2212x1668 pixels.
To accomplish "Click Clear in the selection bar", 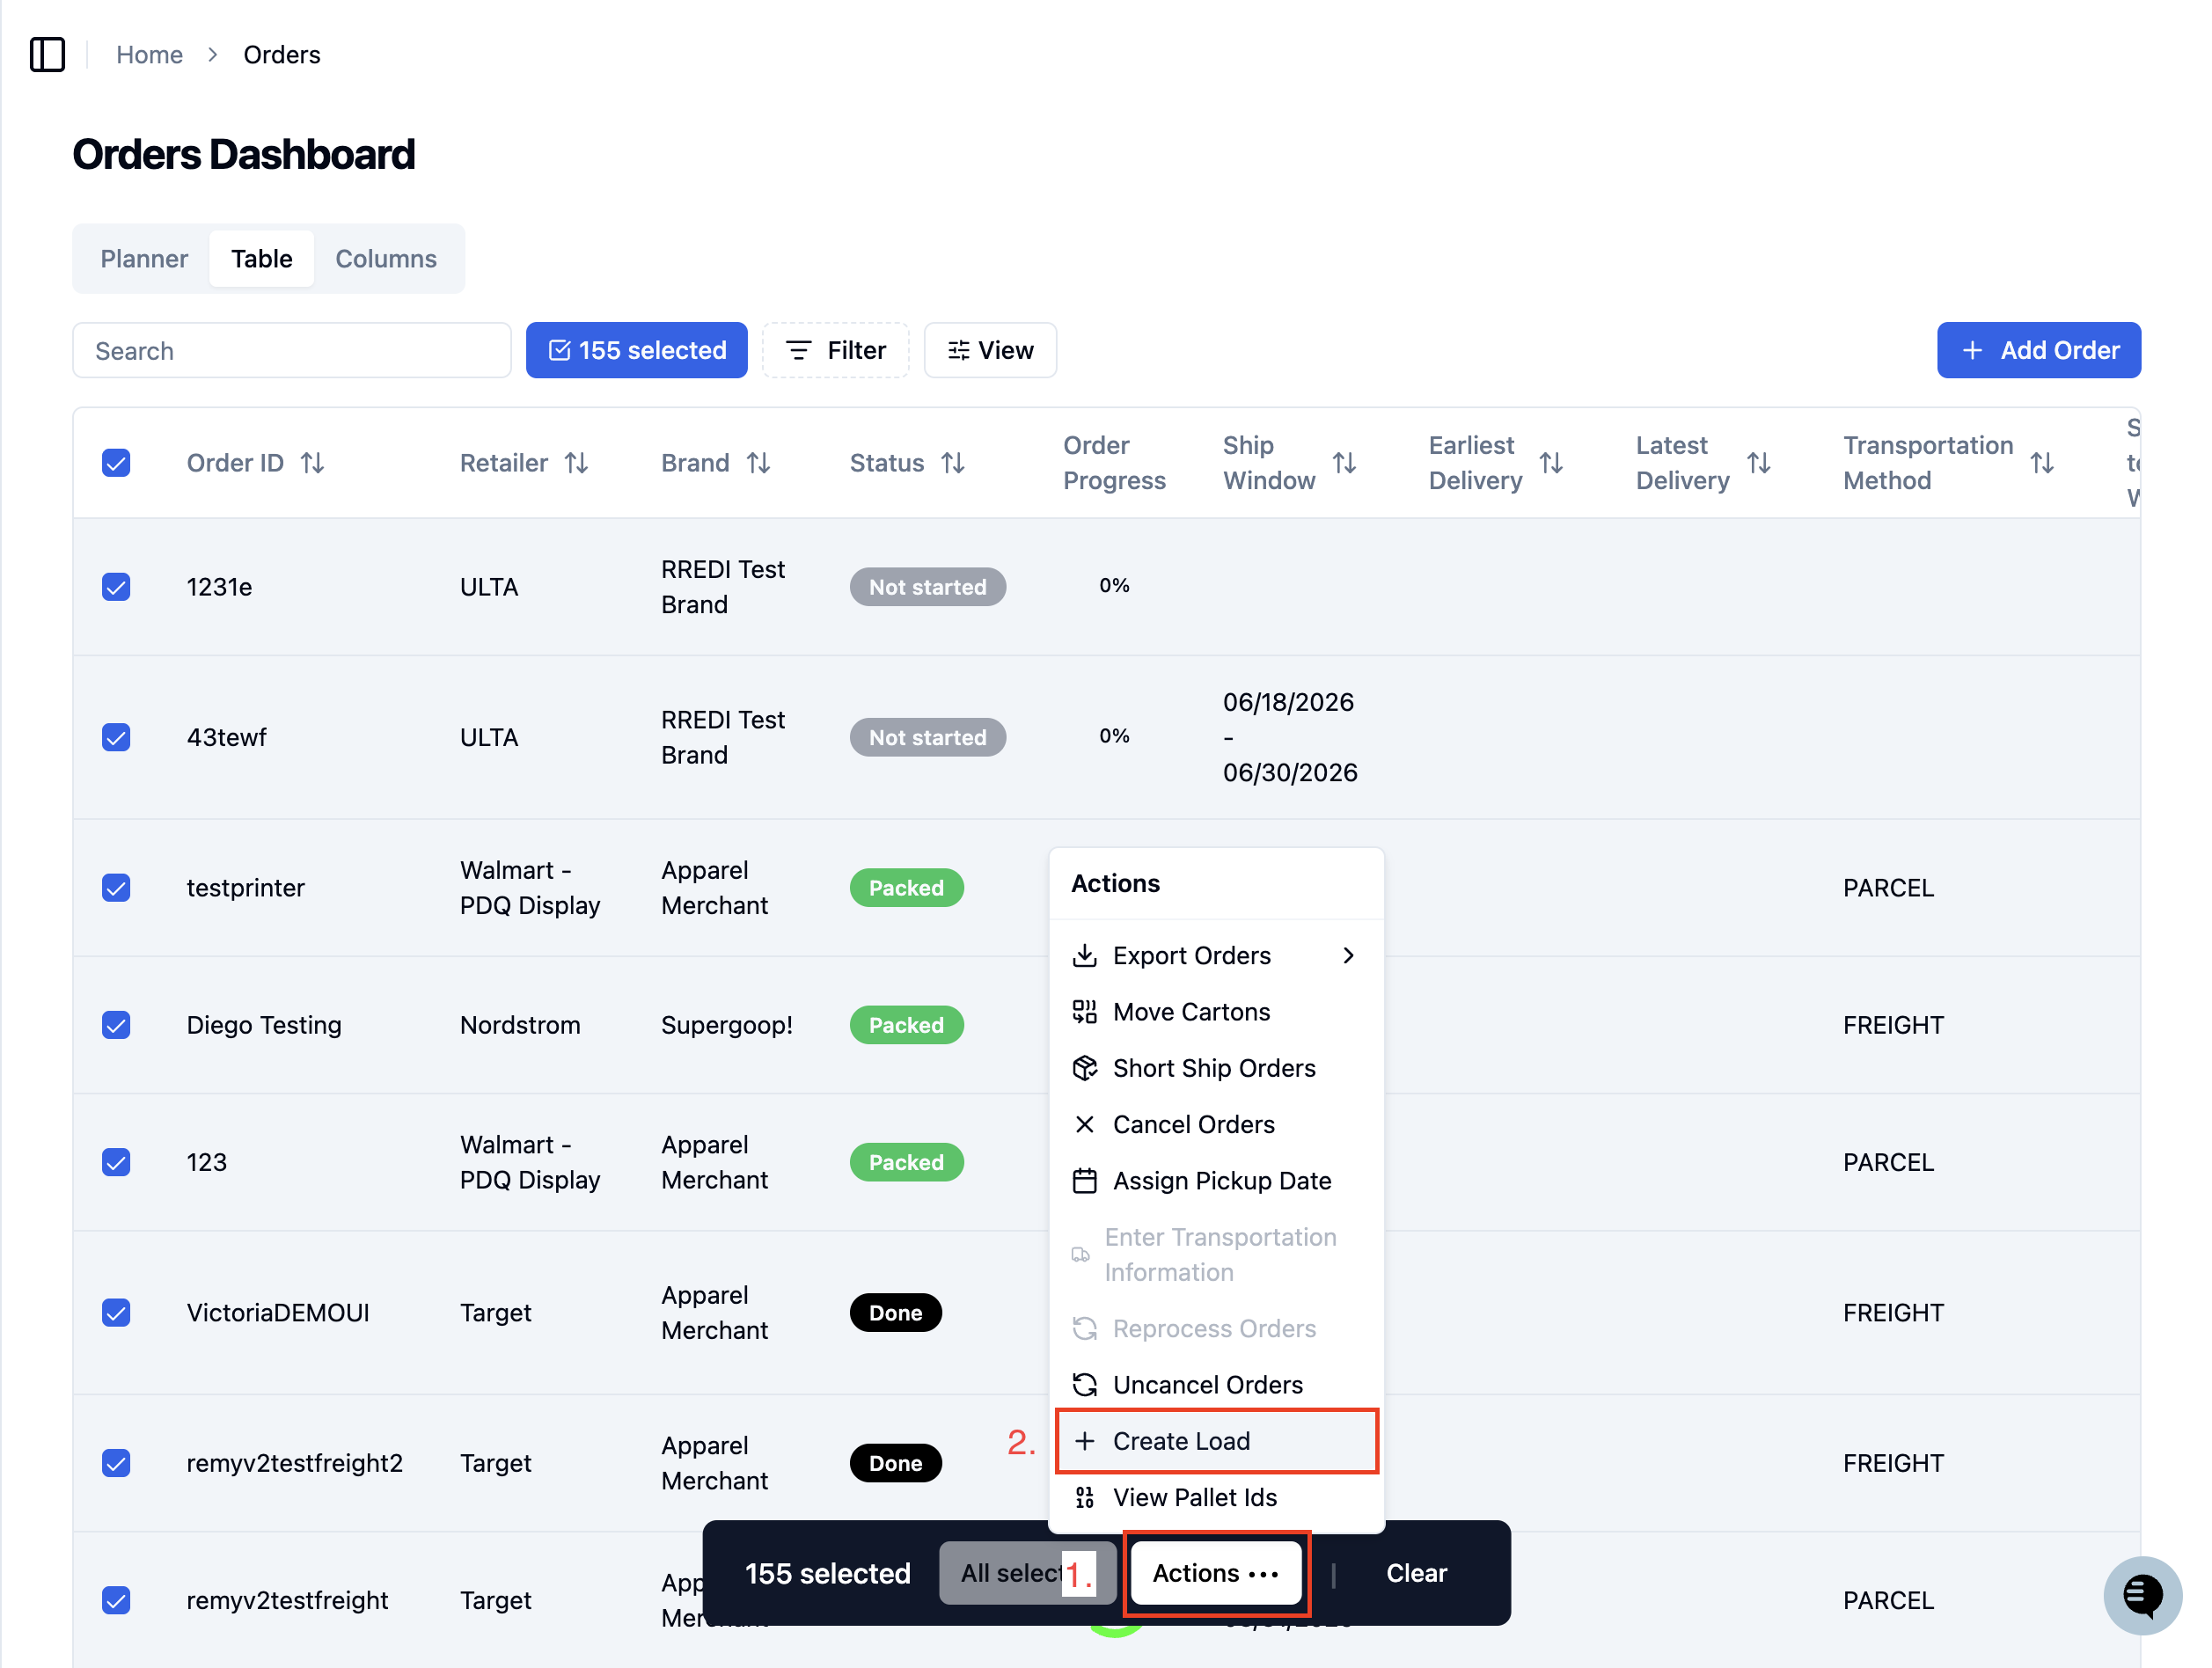I will (x=1416, y=1573).
